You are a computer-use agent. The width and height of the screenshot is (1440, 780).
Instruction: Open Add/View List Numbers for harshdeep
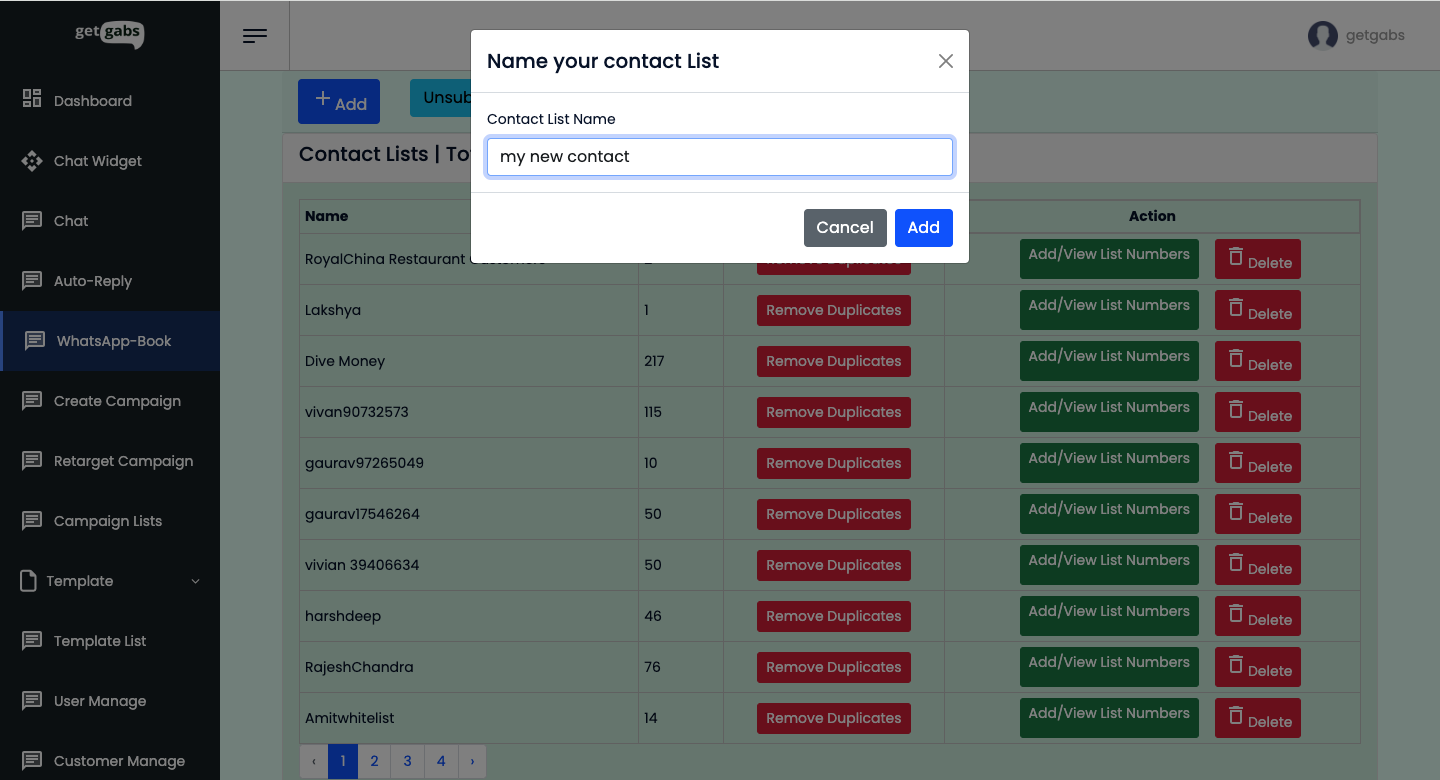coord(1109,616)
